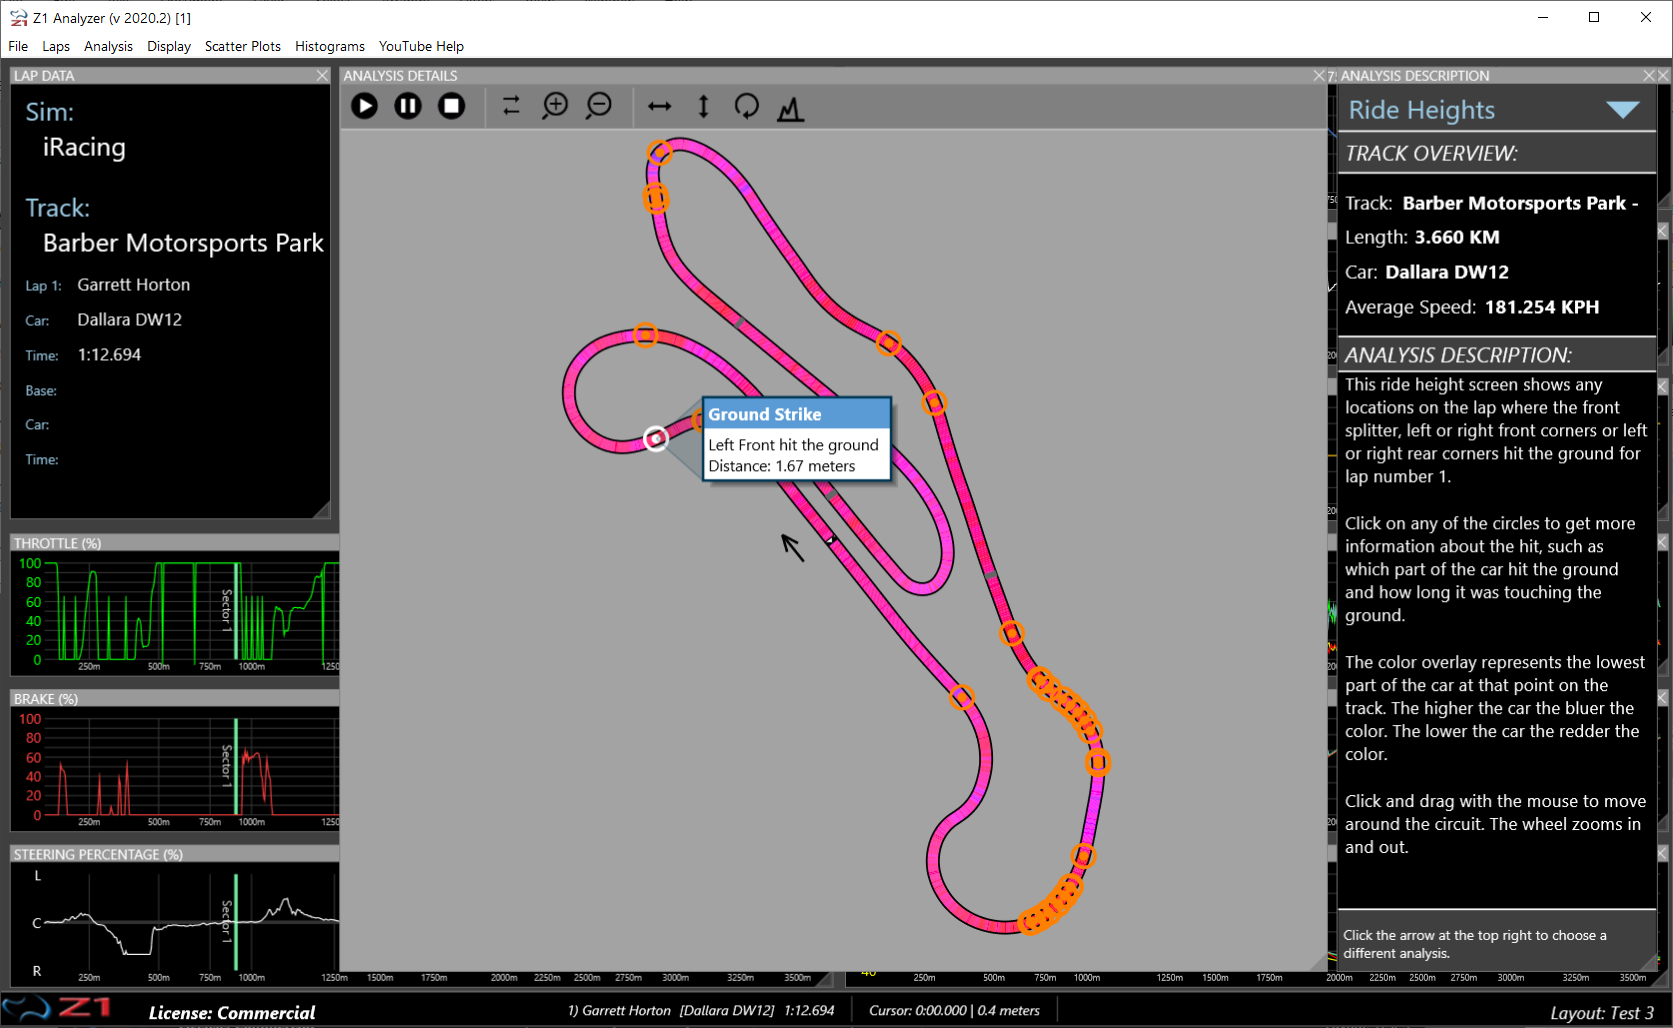
Task: Click the iRacing sim name
Action: (x=84, y=147)
